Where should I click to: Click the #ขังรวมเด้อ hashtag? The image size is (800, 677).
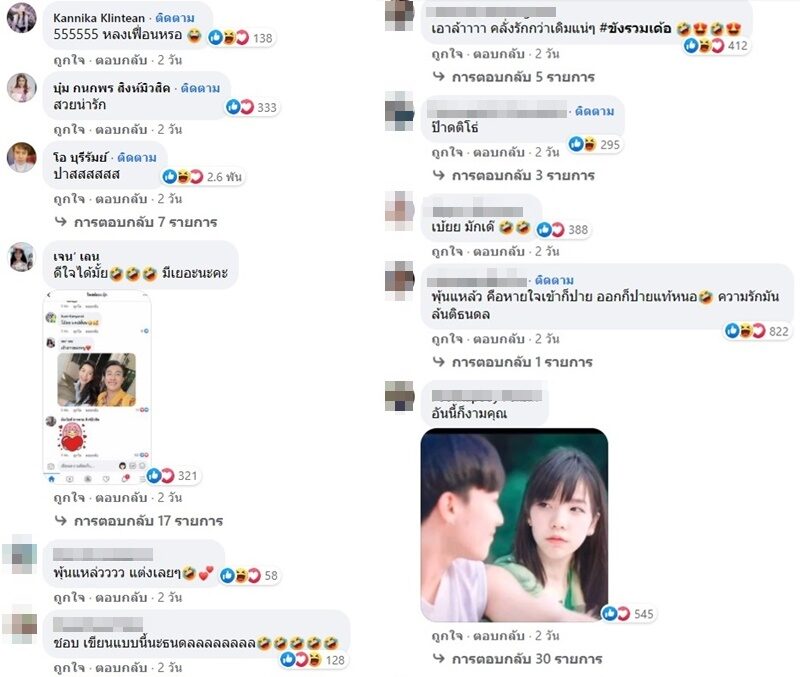636,29
